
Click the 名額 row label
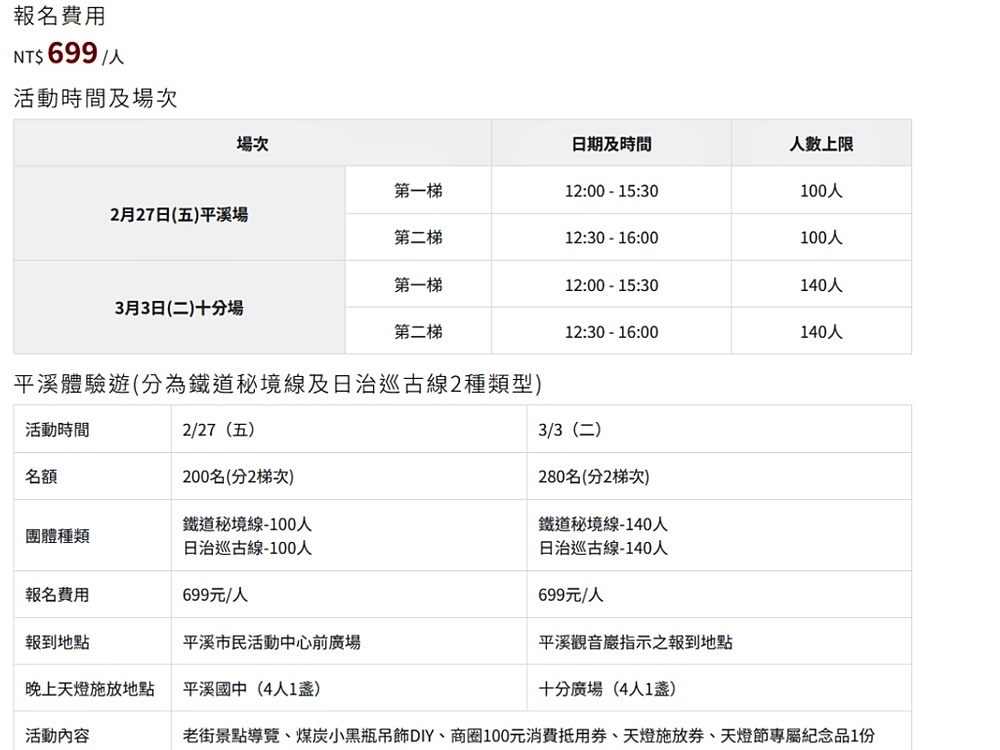click(41, 476)
